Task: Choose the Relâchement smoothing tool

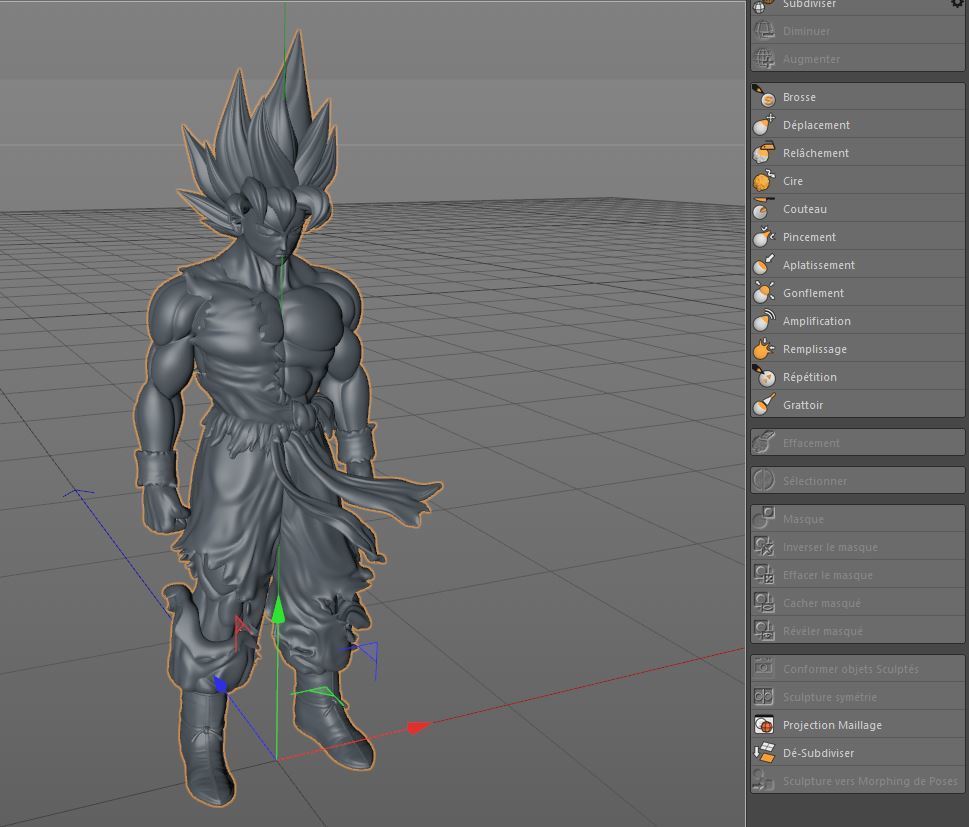Action: tap(857, 153)
